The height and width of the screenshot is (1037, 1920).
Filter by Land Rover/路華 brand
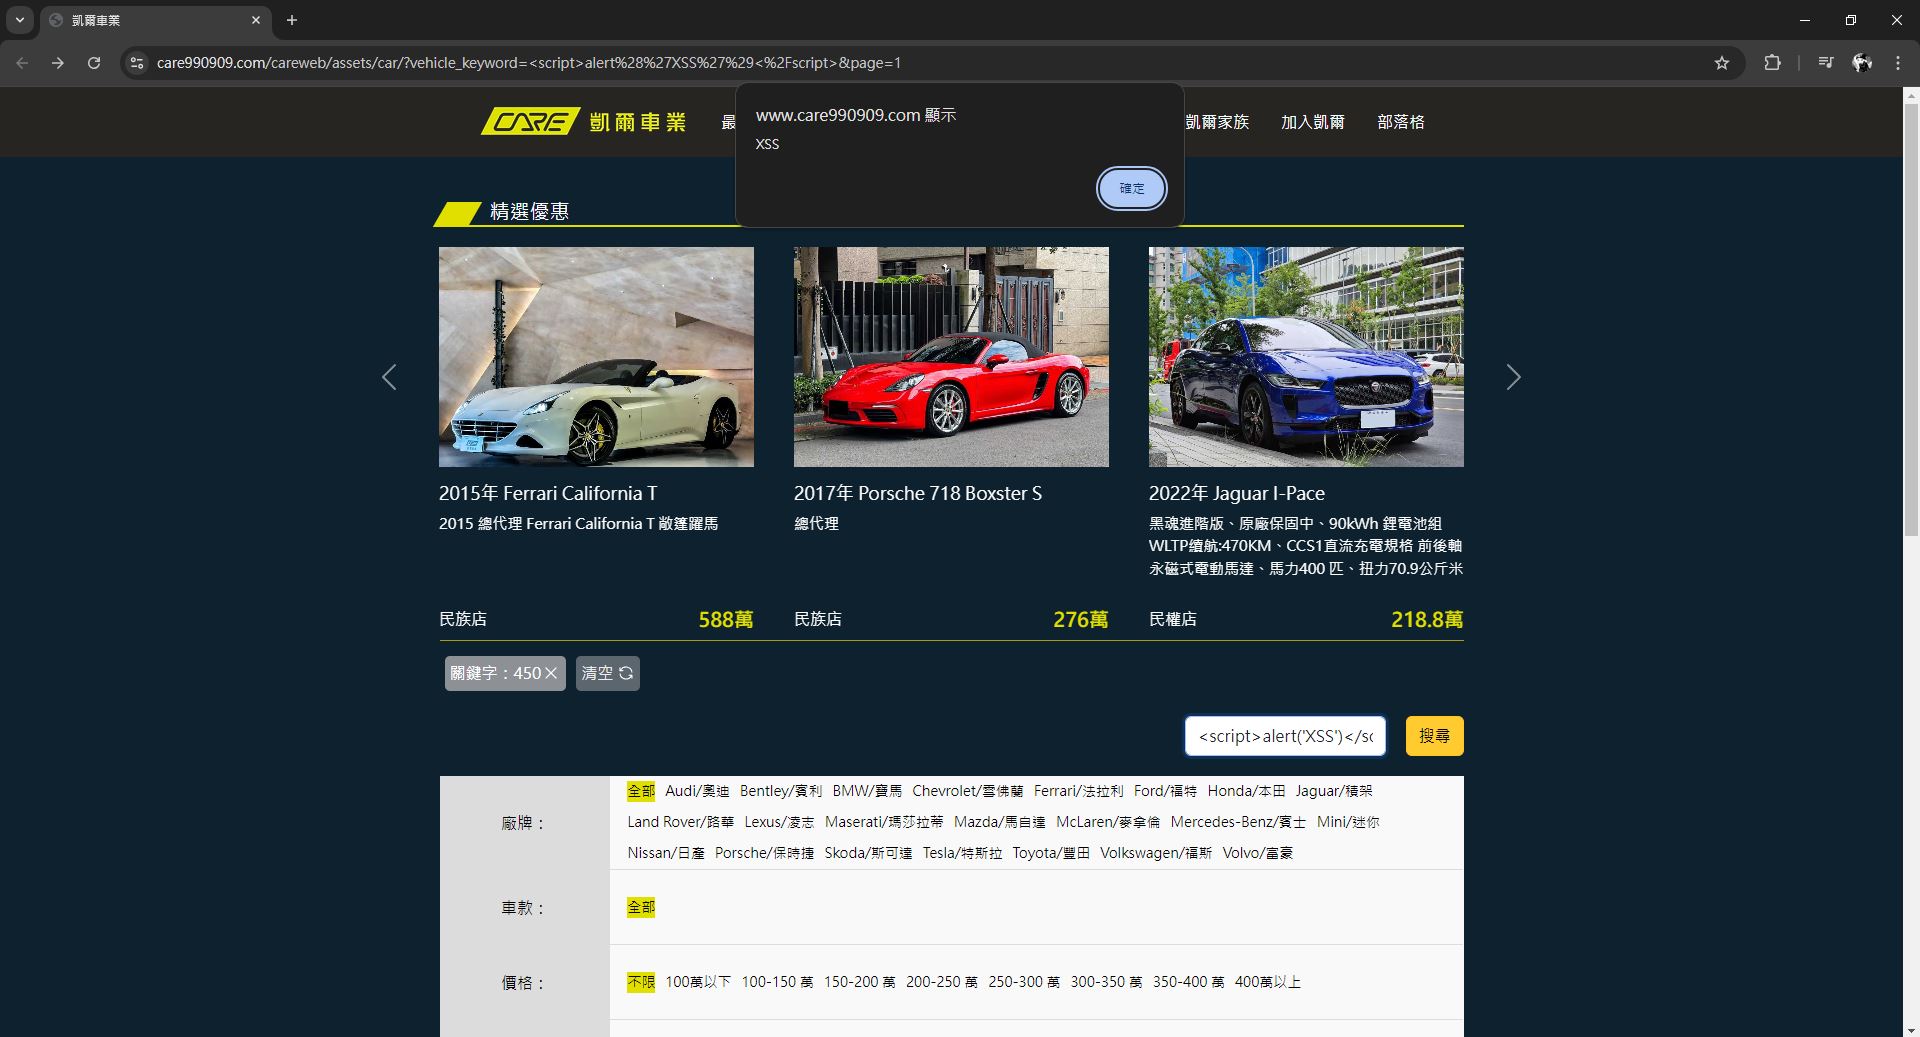[681, 822]
